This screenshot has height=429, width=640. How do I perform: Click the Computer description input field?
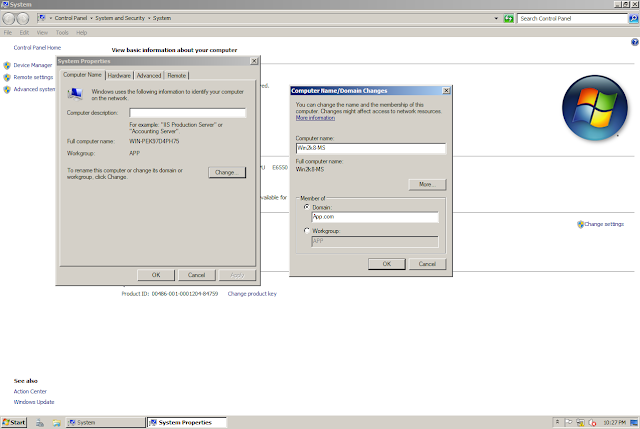[188, 113]
